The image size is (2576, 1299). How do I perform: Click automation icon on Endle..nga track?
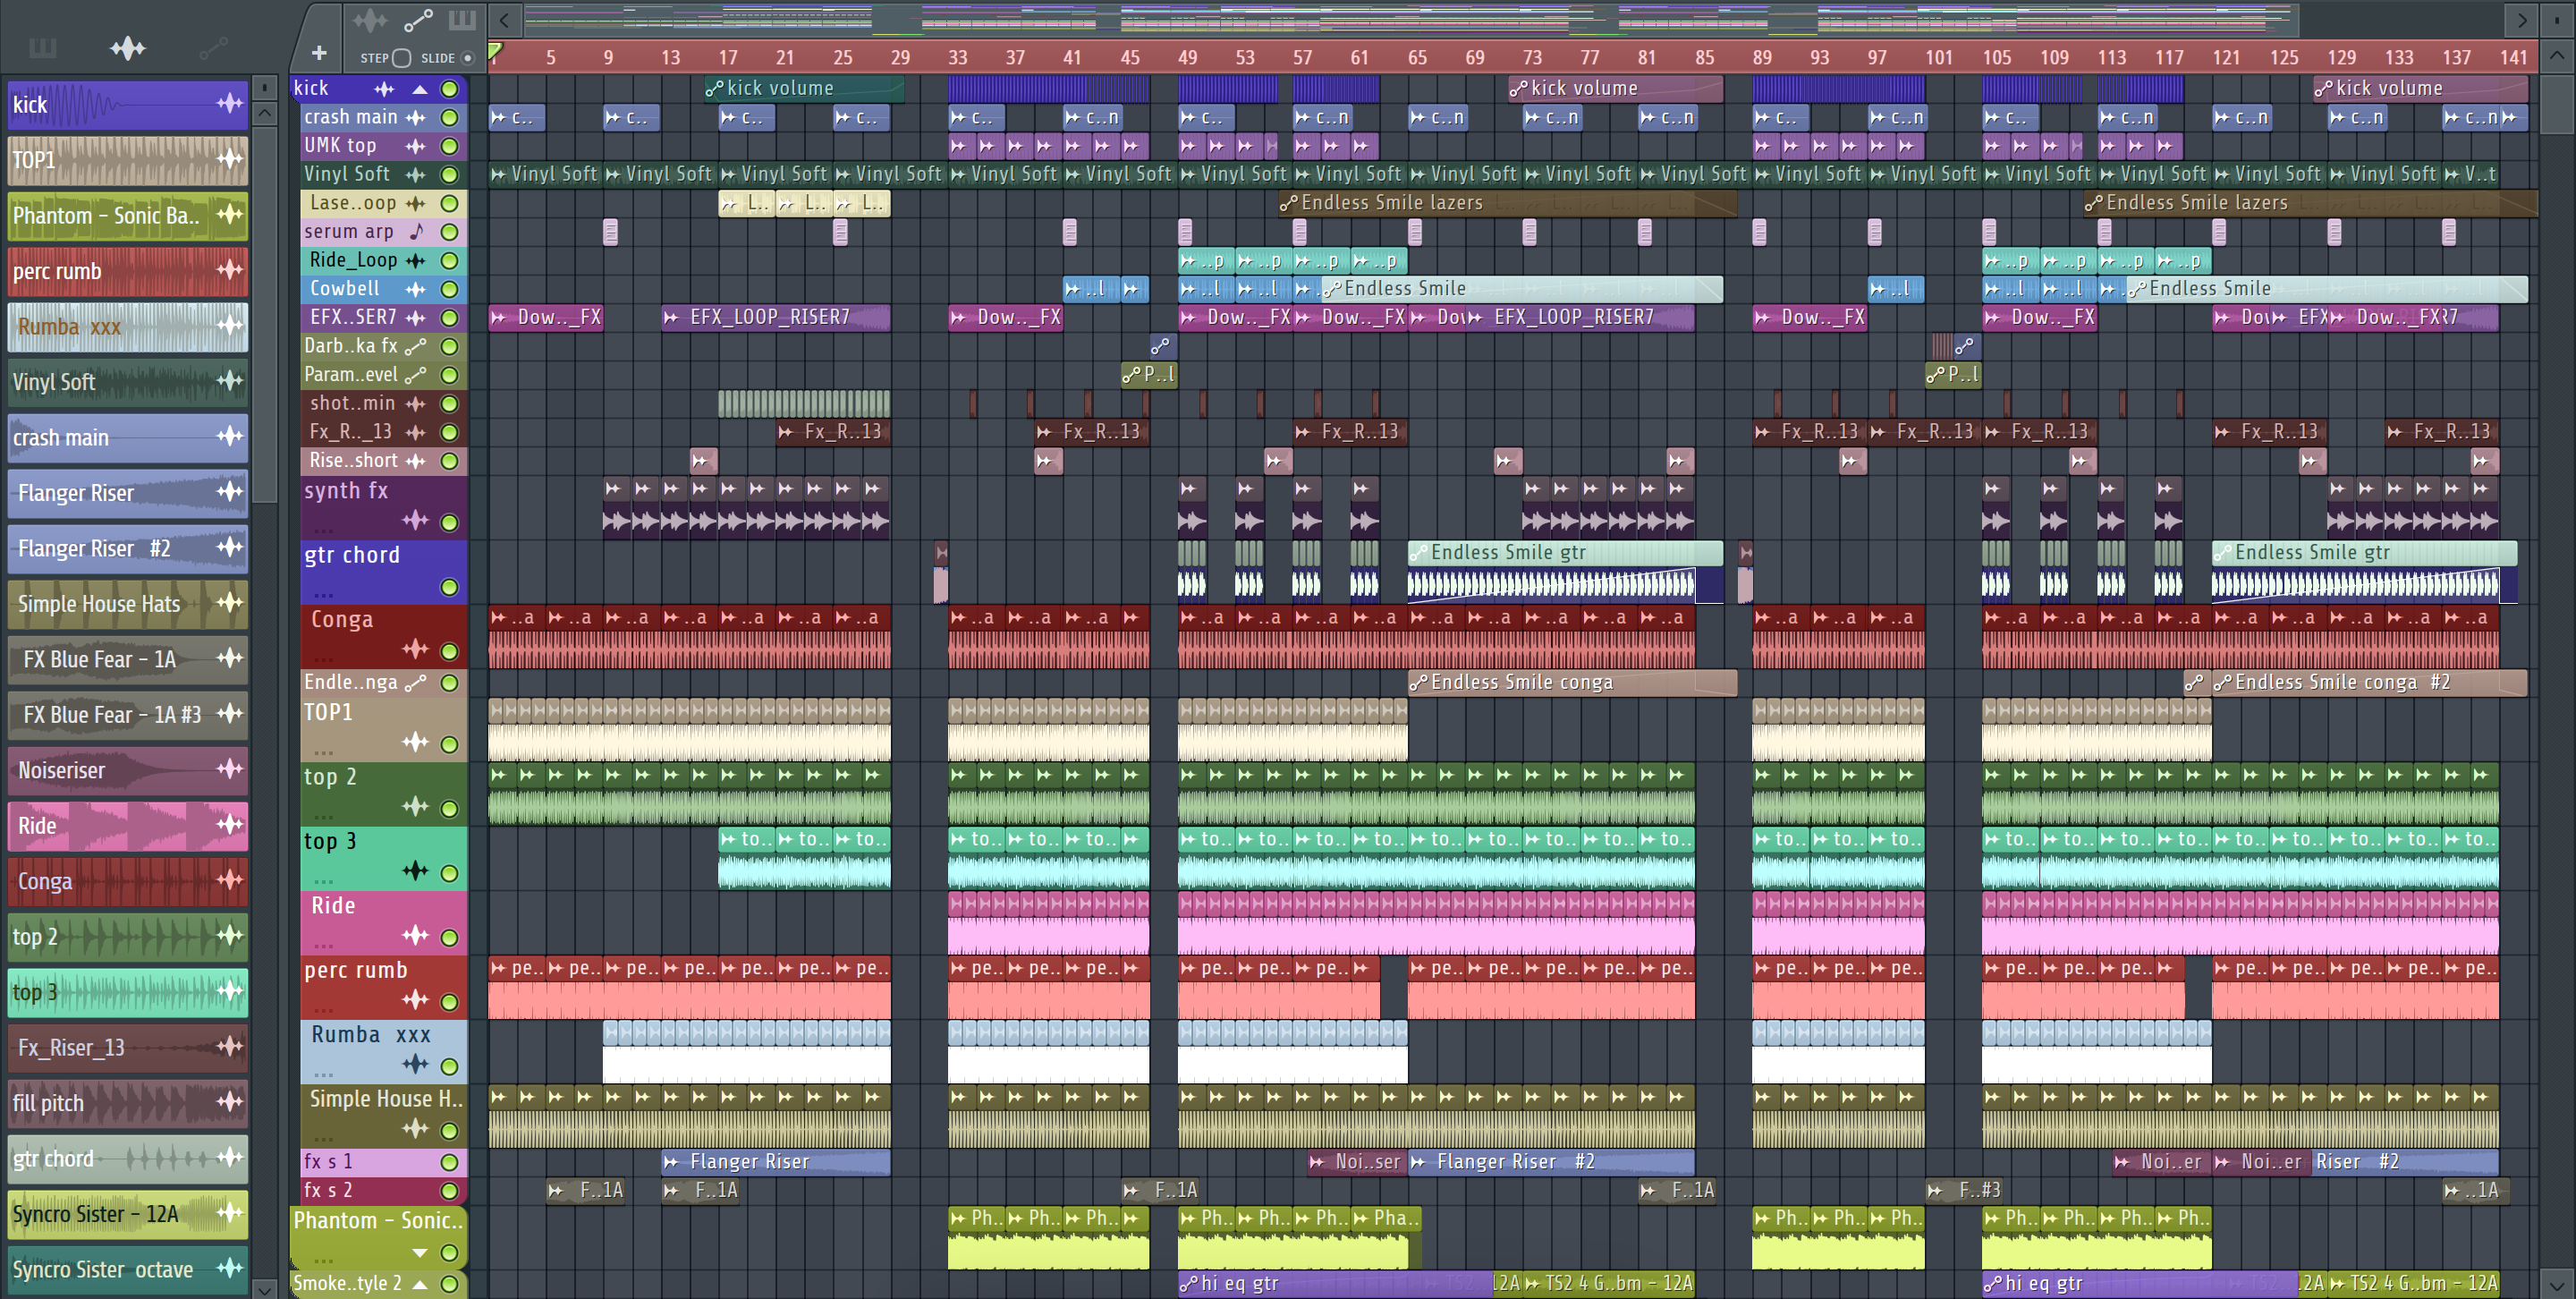coord(416,683)
